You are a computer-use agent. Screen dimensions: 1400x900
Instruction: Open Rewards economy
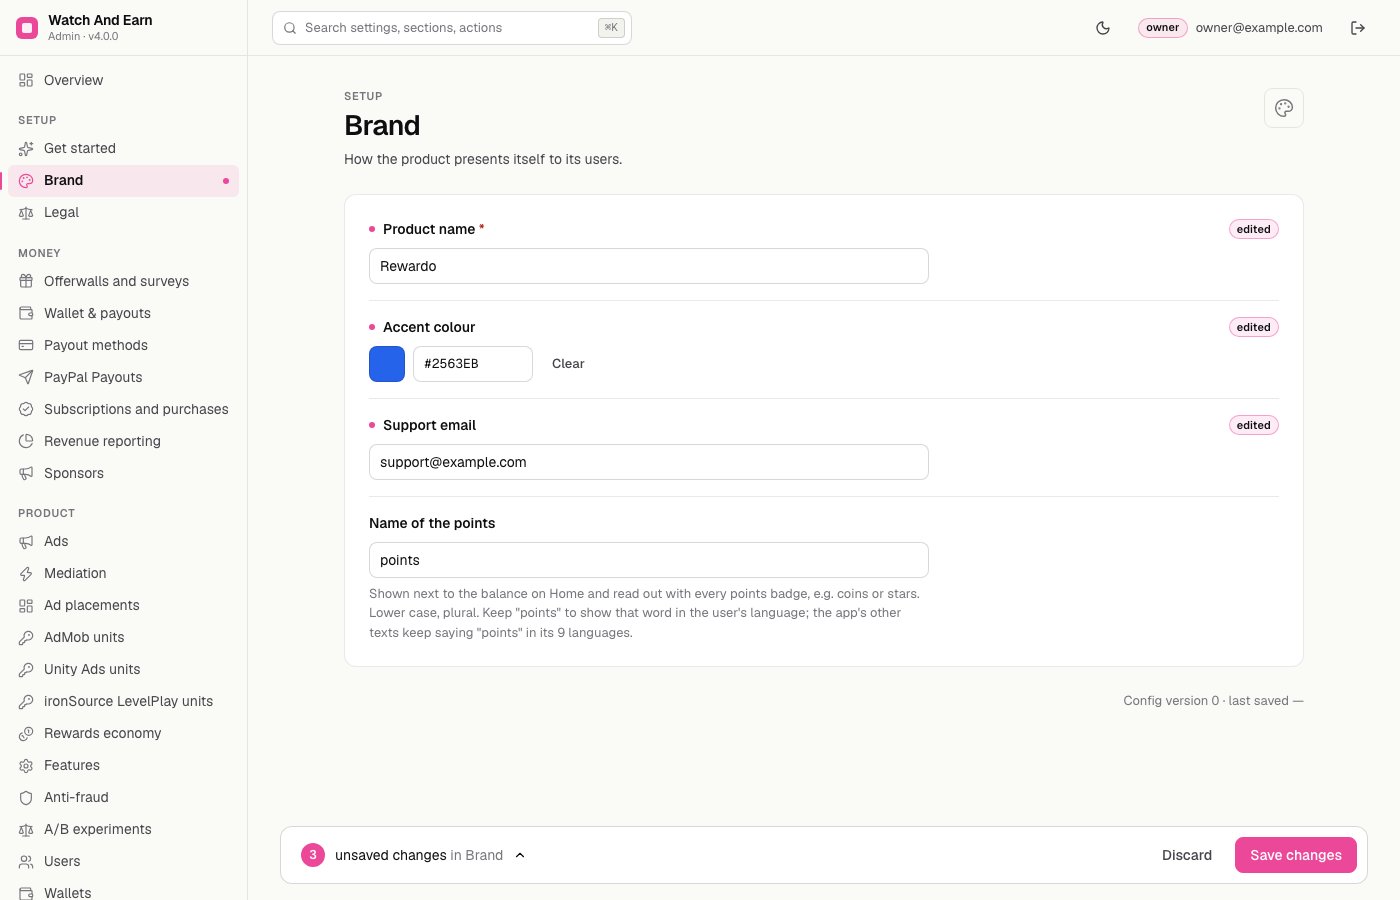pyautogui.click(x=123, y=733)
